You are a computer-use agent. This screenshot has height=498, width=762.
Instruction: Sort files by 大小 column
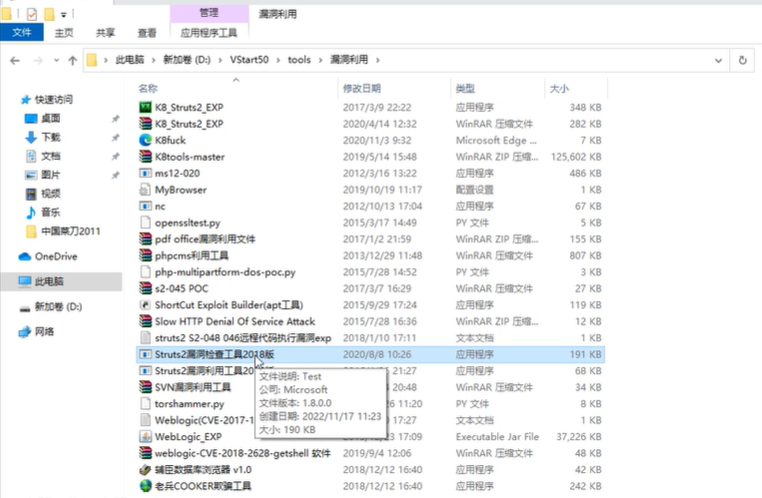pos(559,88)
